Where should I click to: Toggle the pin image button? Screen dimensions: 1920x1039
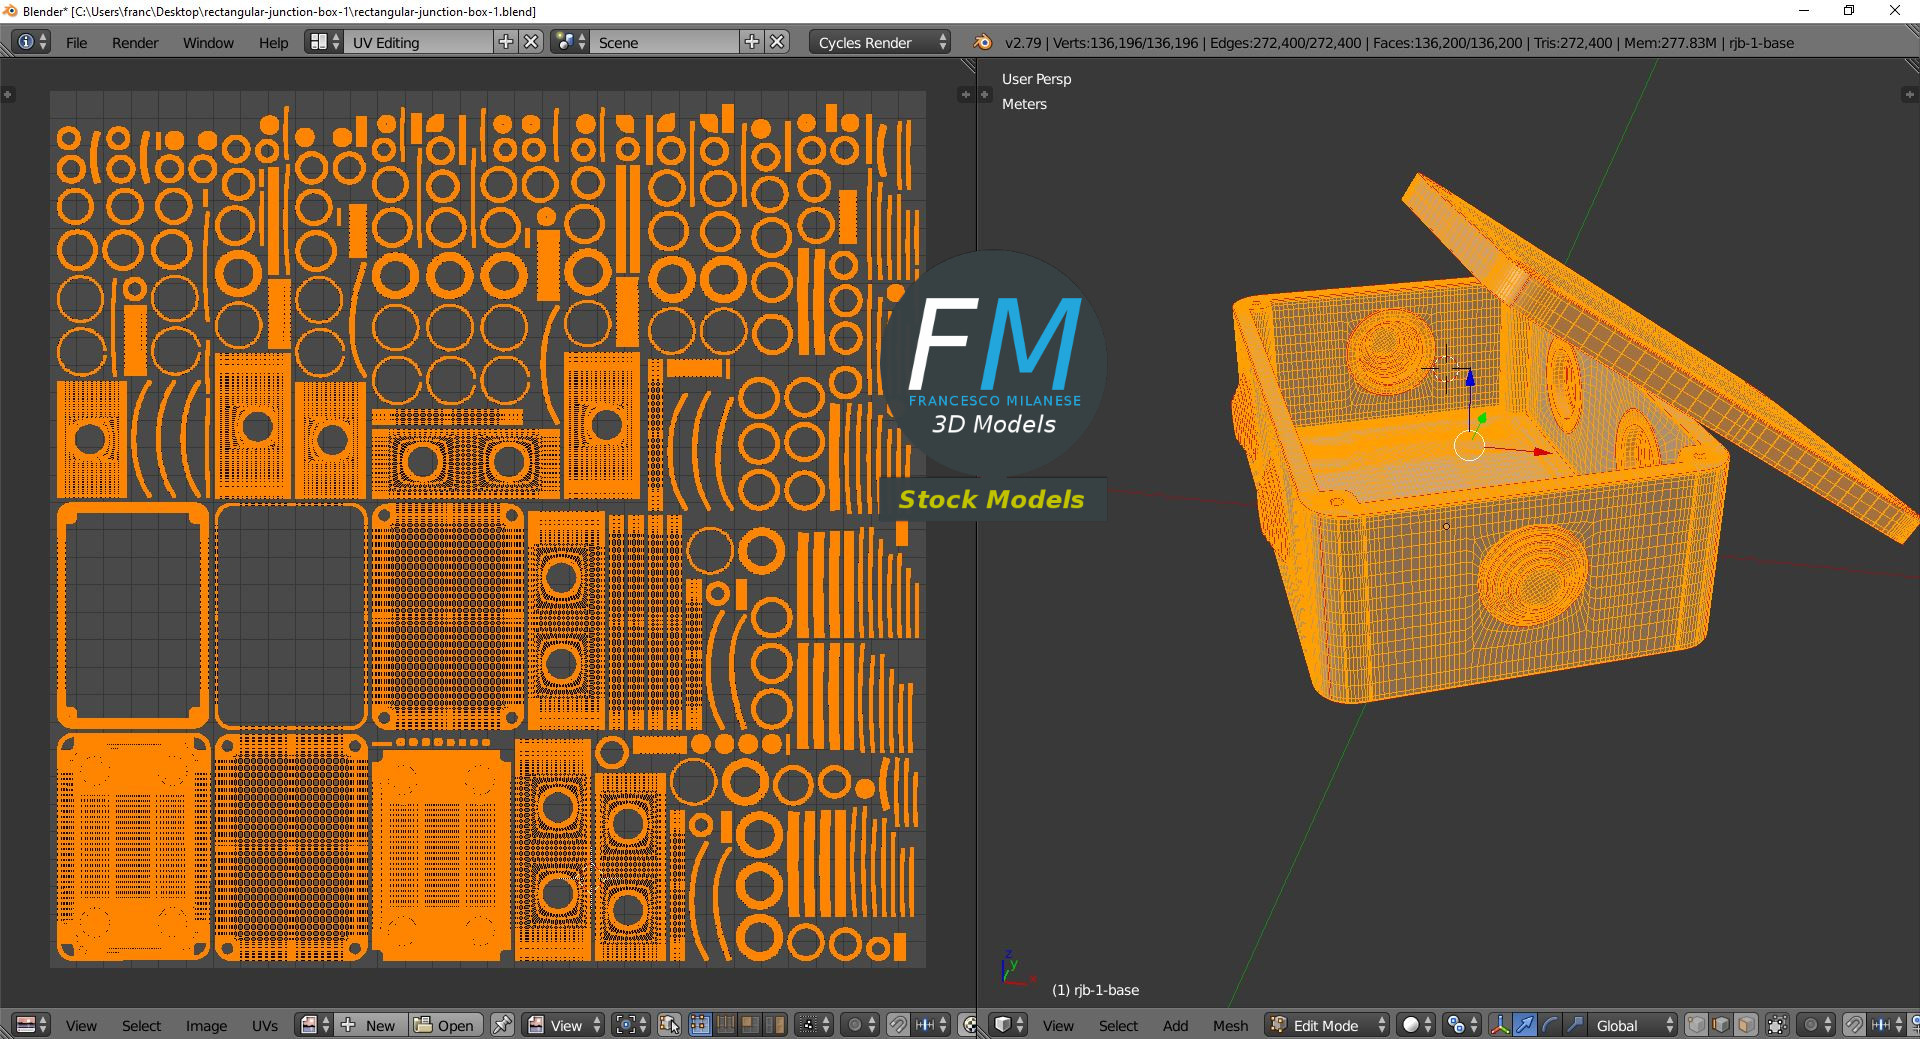pos(502,1025)
